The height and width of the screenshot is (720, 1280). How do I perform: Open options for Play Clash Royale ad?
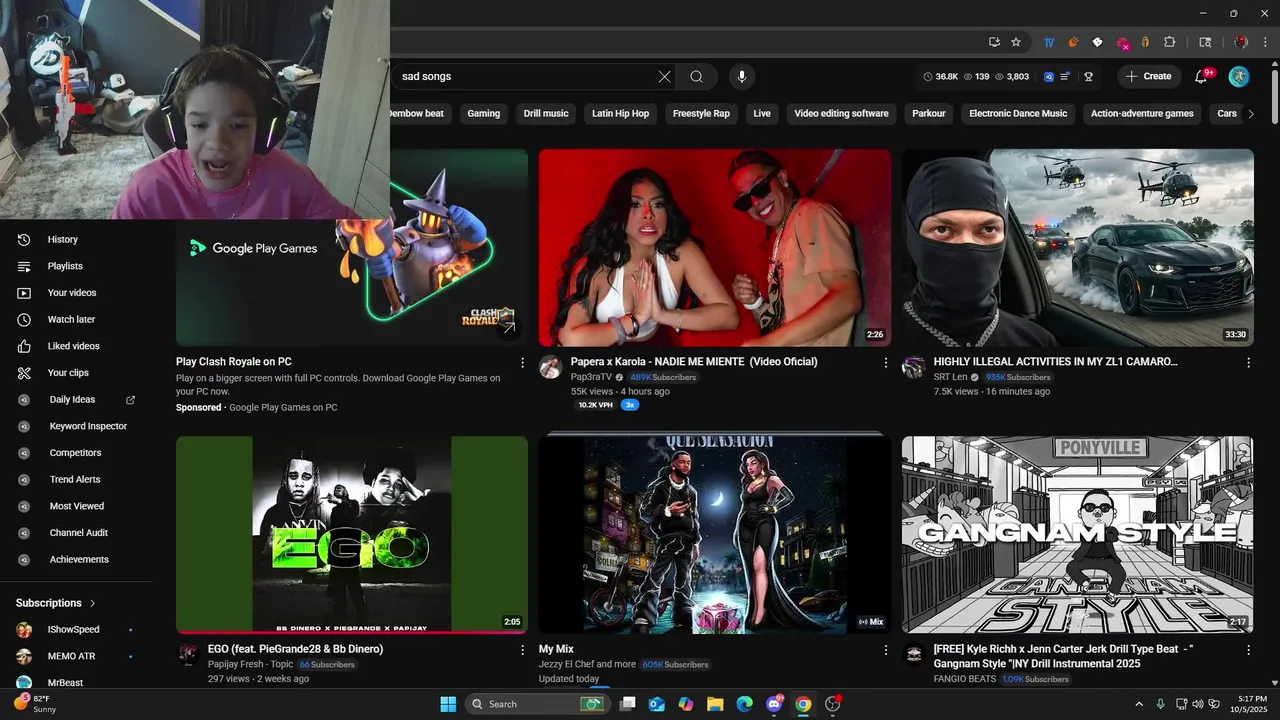522,363
